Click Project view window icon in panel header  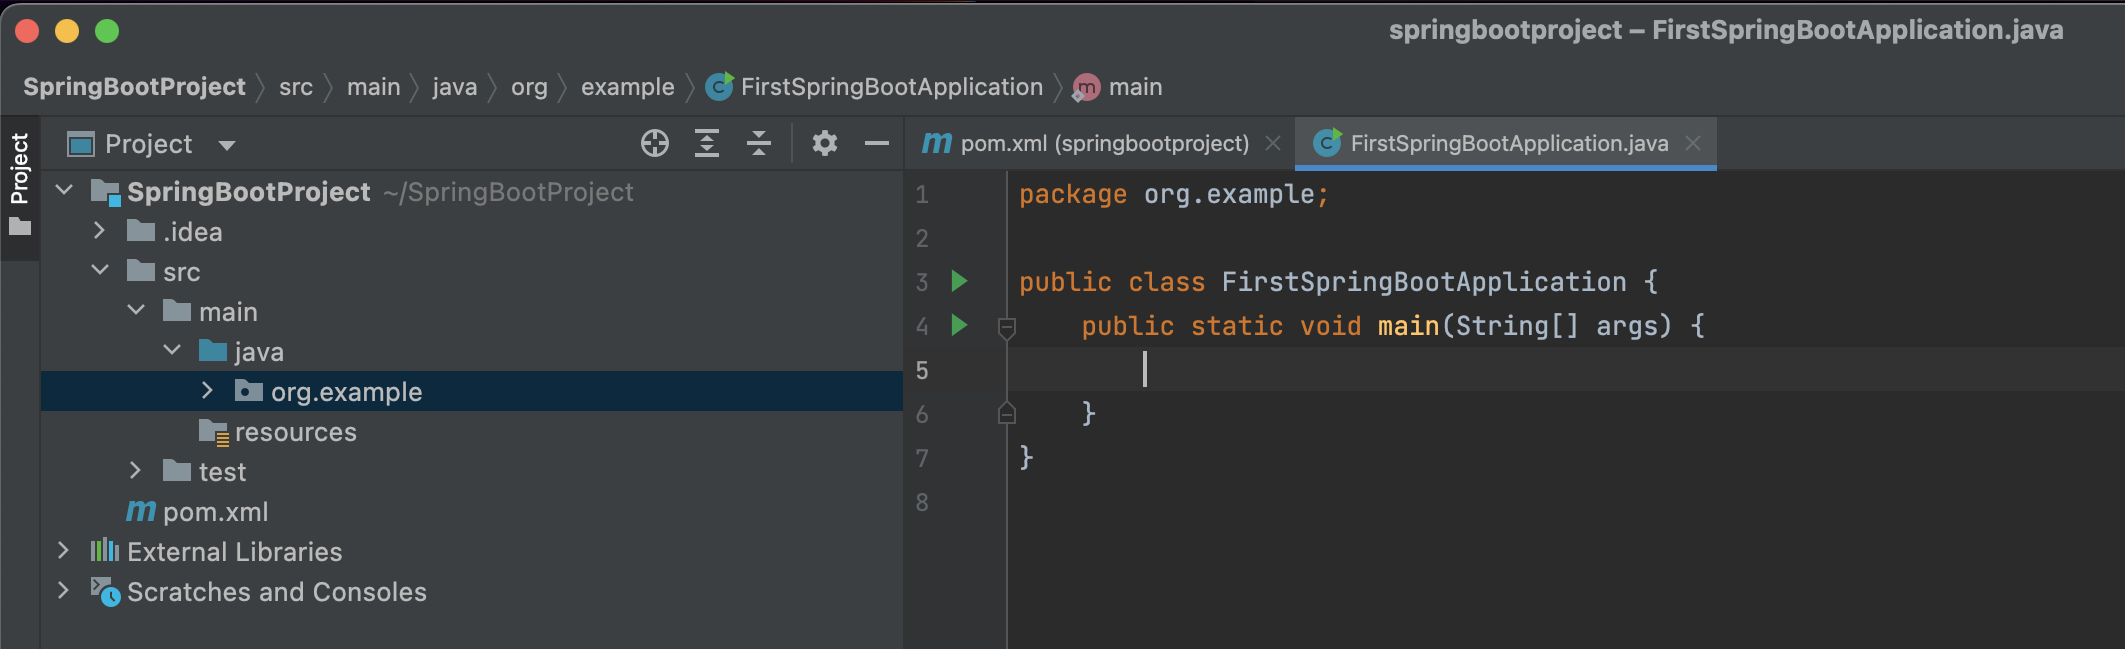coord(80,144)
